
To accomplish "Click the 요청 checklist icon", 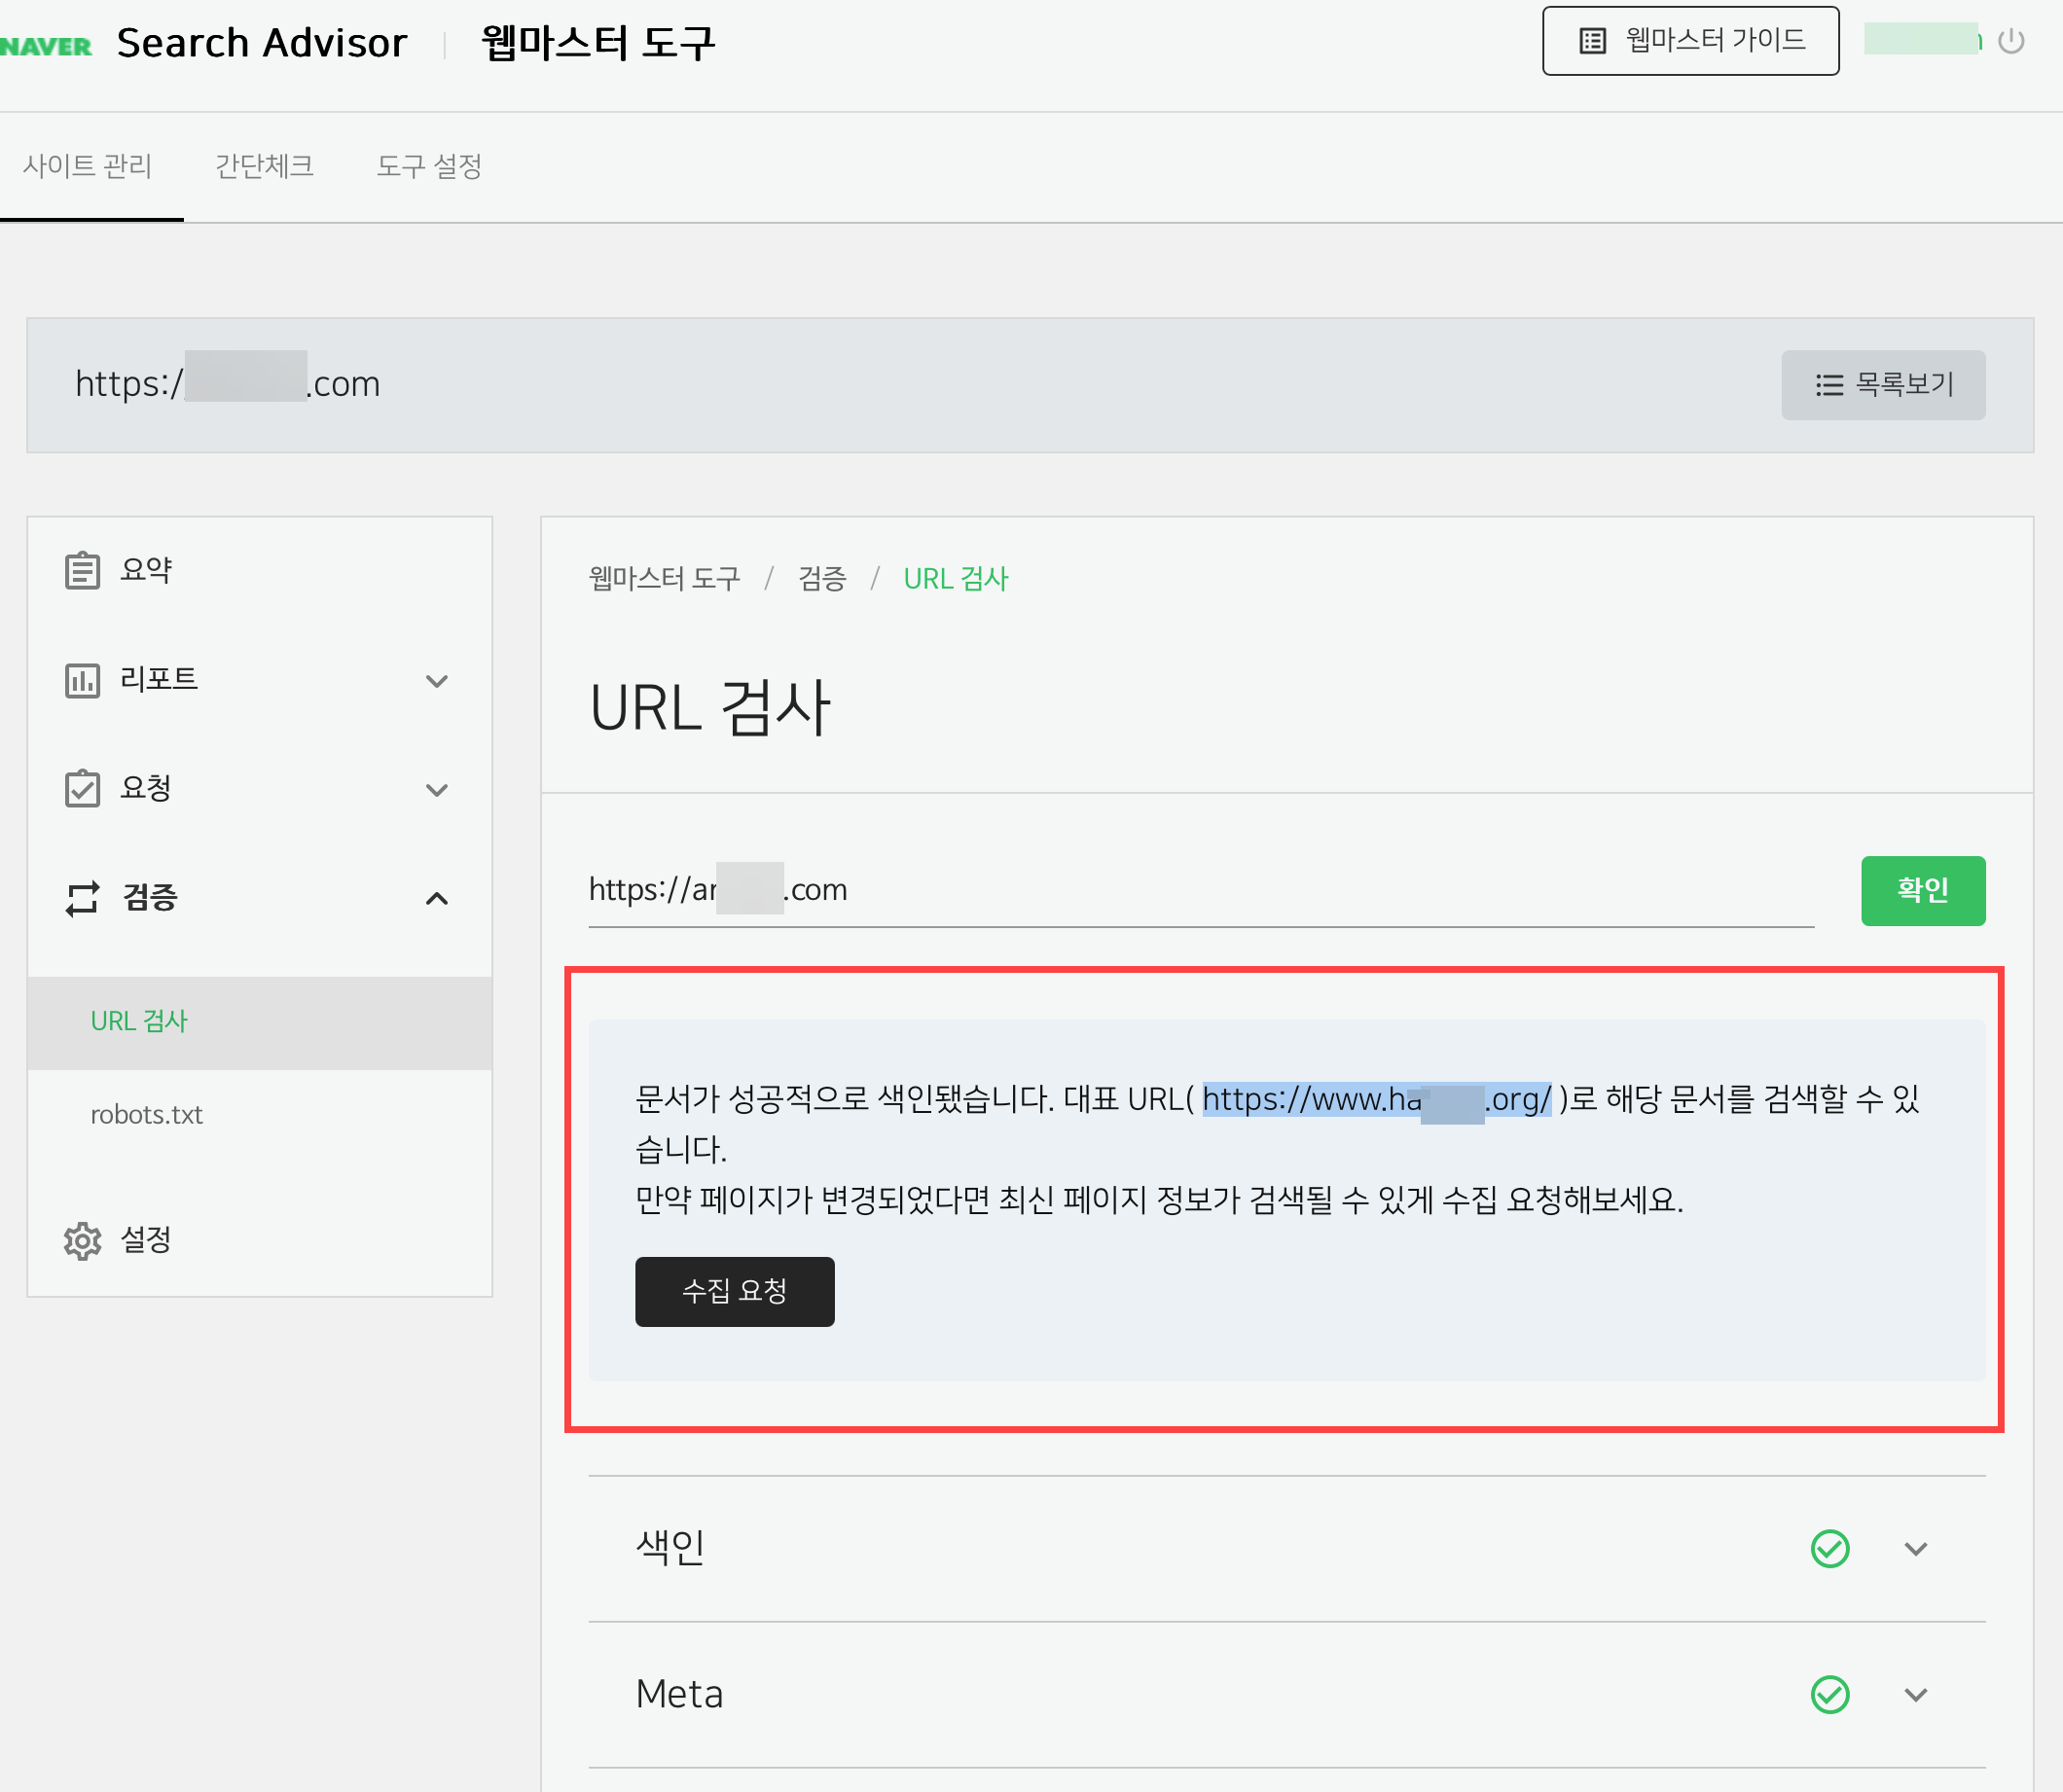I will (83, 789).
